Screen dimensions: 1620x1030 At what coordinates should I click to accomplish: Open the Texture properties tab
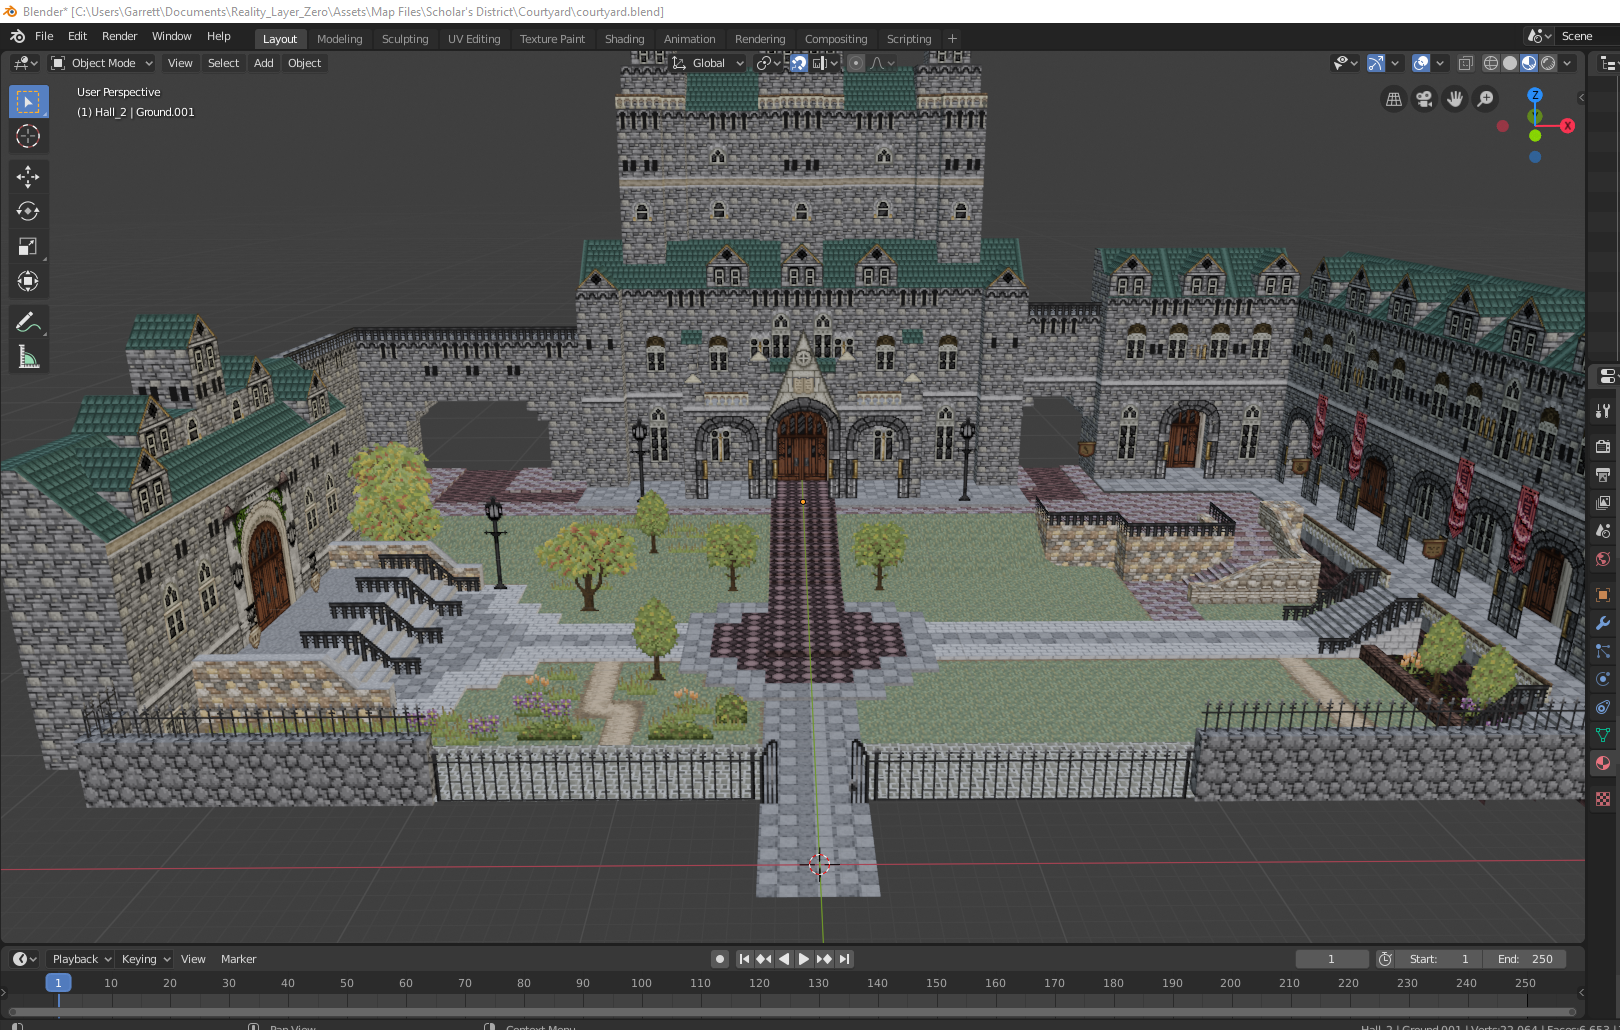1603,798
